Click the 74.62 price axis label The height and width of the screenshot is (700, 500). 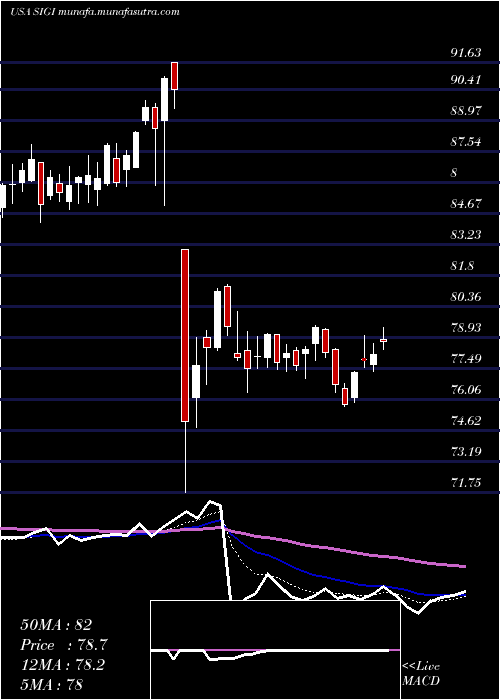466,421
